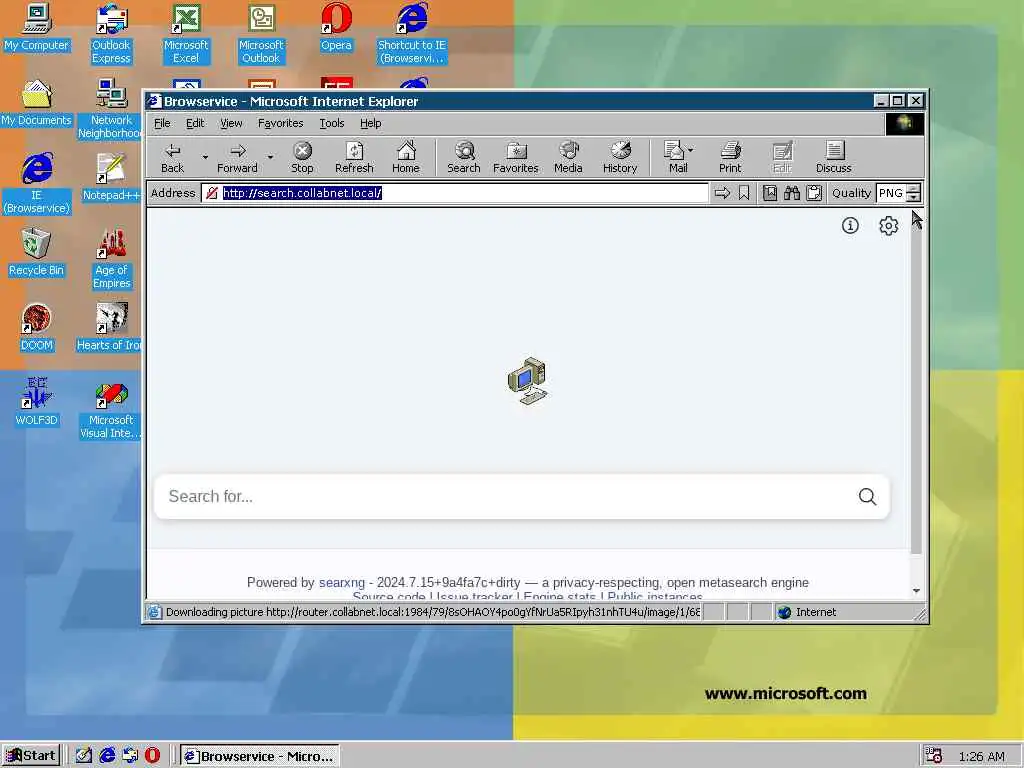Viewport: 1024px width, 768px height.
Task: Open the Tools menu
Action: coord(332,123)
